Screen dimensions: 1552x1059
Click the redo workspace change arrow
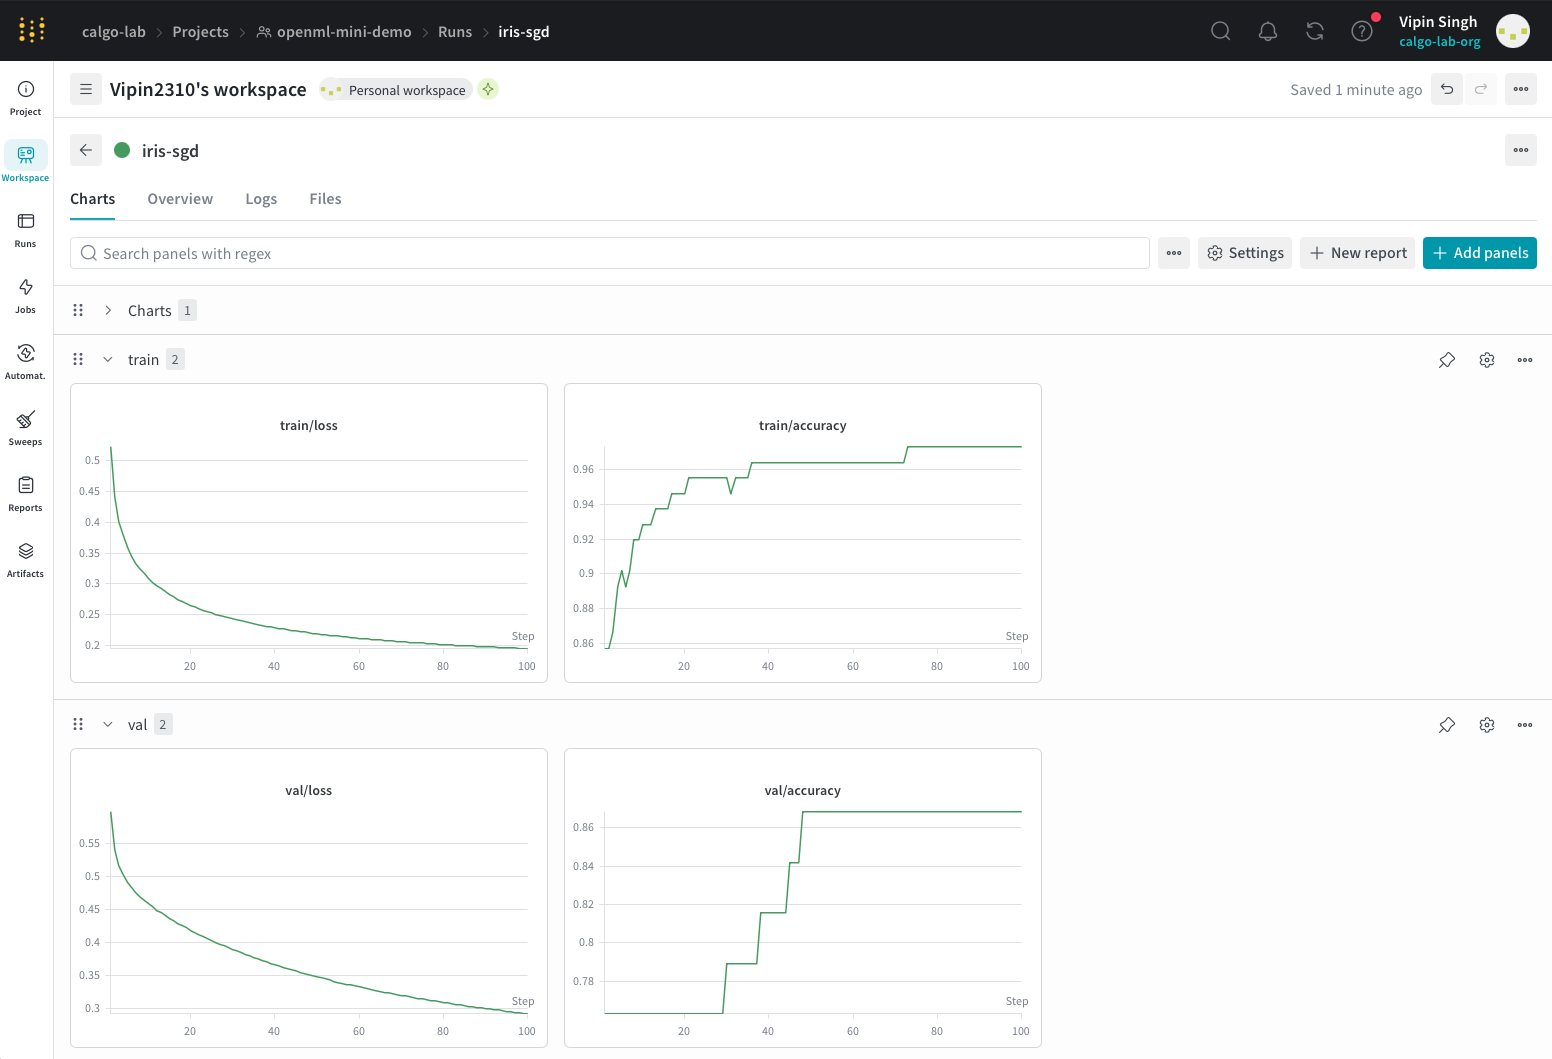coord(1481,89)
